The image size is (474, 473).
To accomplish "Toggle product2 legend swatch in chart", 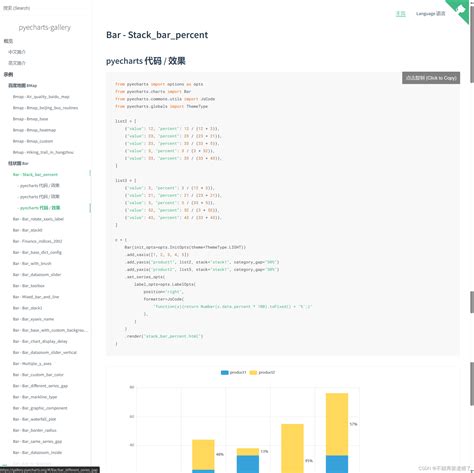I will click(x=253, y=372).
